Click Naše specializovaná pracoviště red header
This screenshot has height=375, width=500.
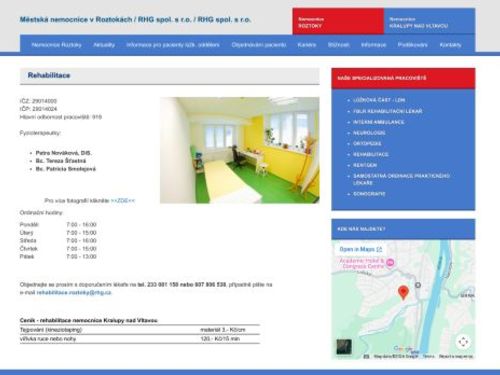[x=403, y=78]
